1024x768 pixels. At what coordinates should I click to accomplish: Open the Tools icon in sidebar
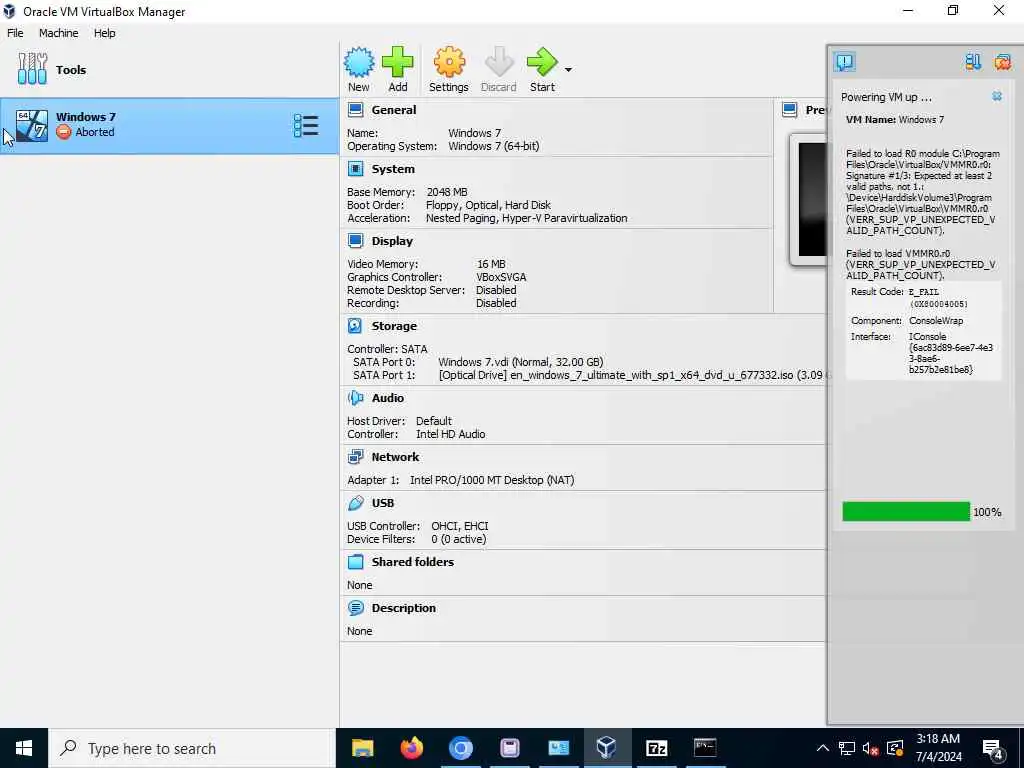click(32, 69)
